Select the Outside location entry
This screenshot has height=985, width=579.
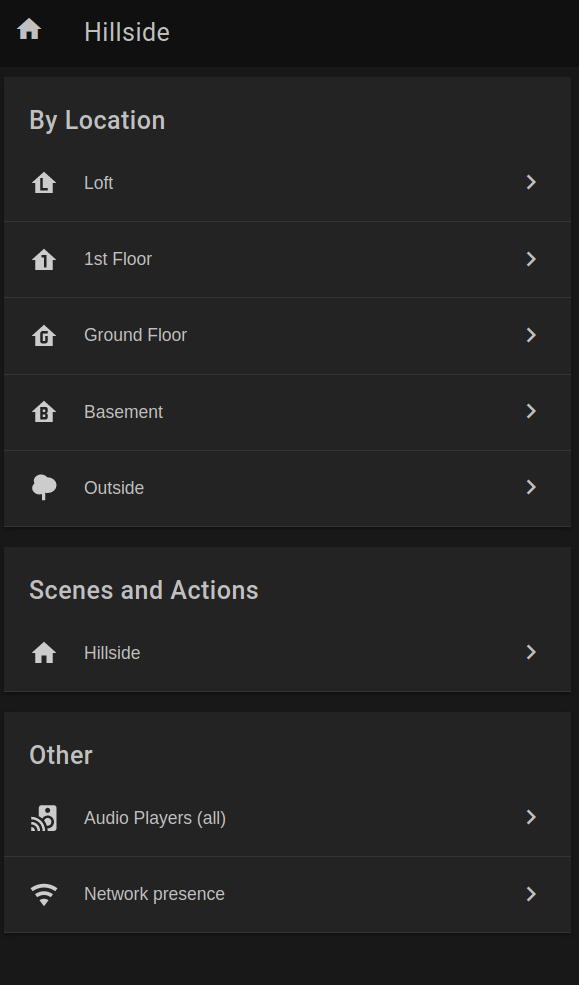(288, 488)
